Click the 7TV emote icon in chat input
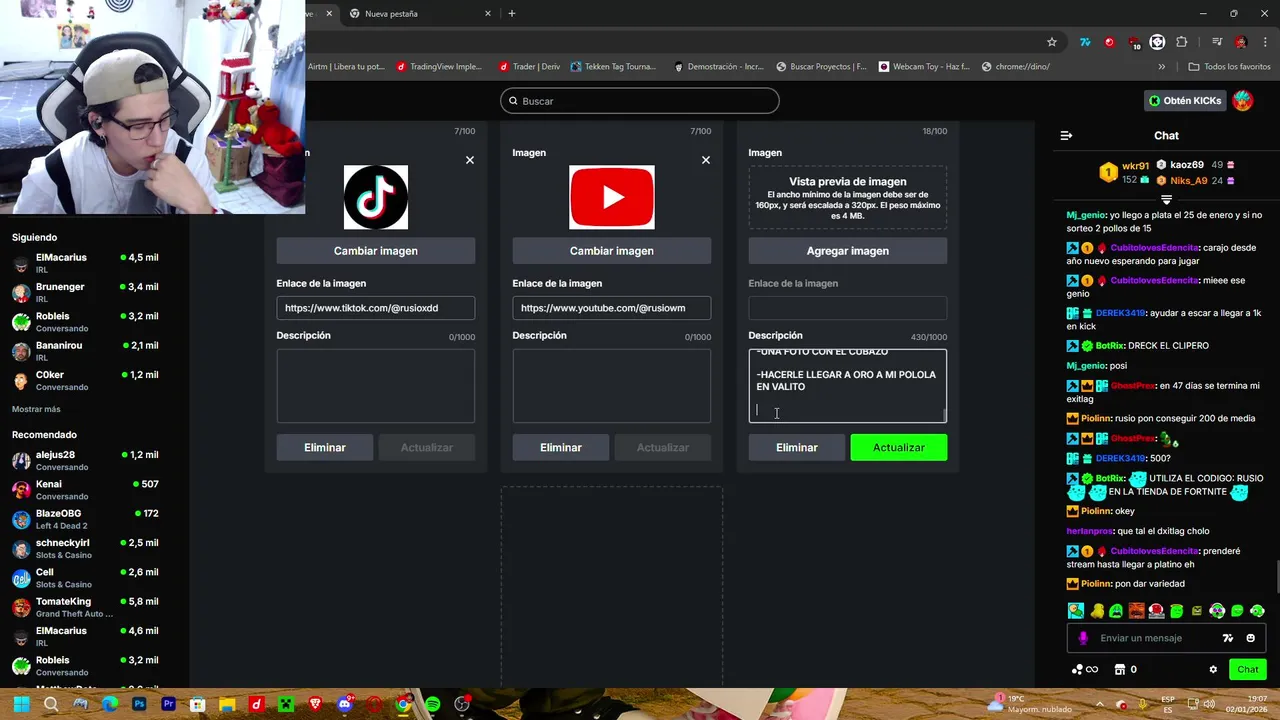This screenshot has width=1280, height=720. [1228, 638]
